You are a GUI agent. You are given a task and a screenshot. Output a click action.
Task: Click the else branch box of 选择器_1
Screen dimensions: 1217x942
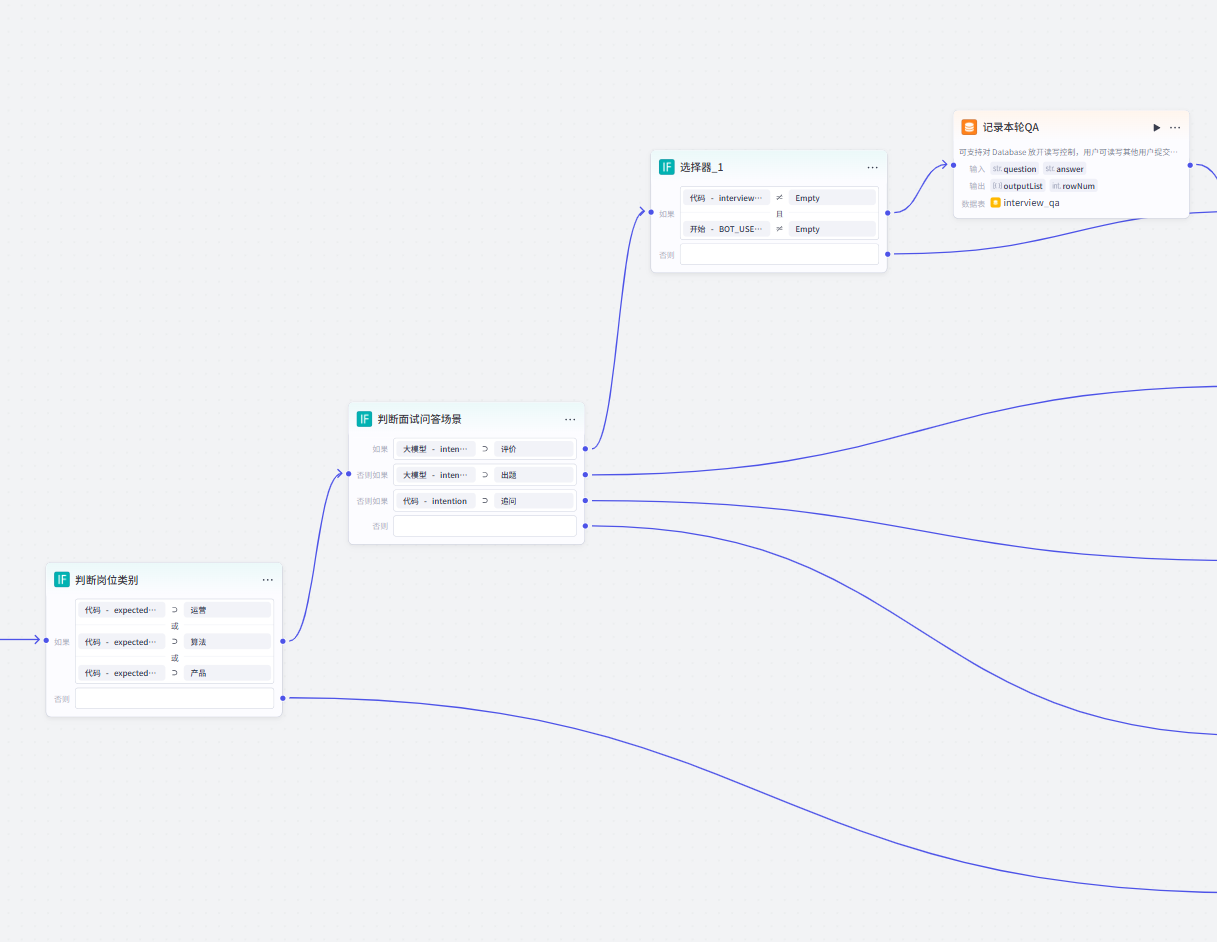(x=779, y=254)
